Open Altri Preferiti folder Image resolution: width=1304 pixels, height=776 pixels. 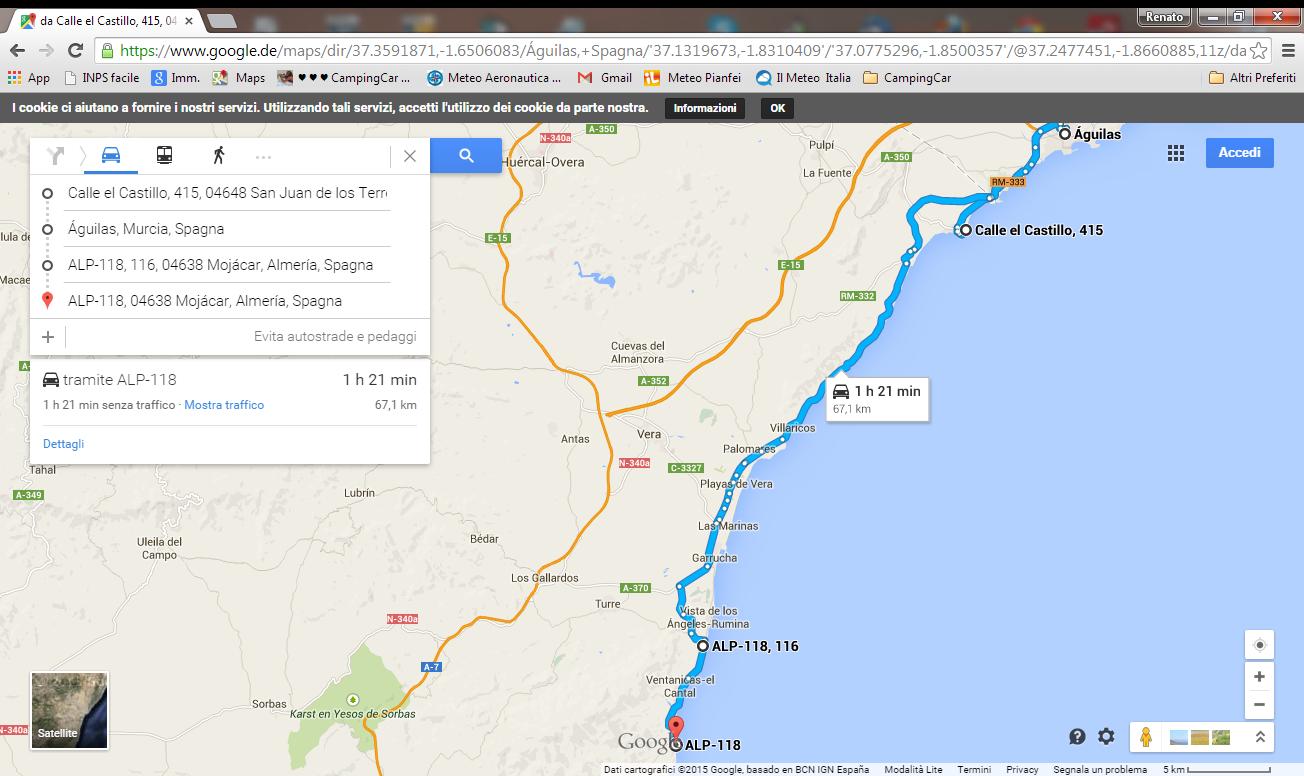tap(1253, 77)
